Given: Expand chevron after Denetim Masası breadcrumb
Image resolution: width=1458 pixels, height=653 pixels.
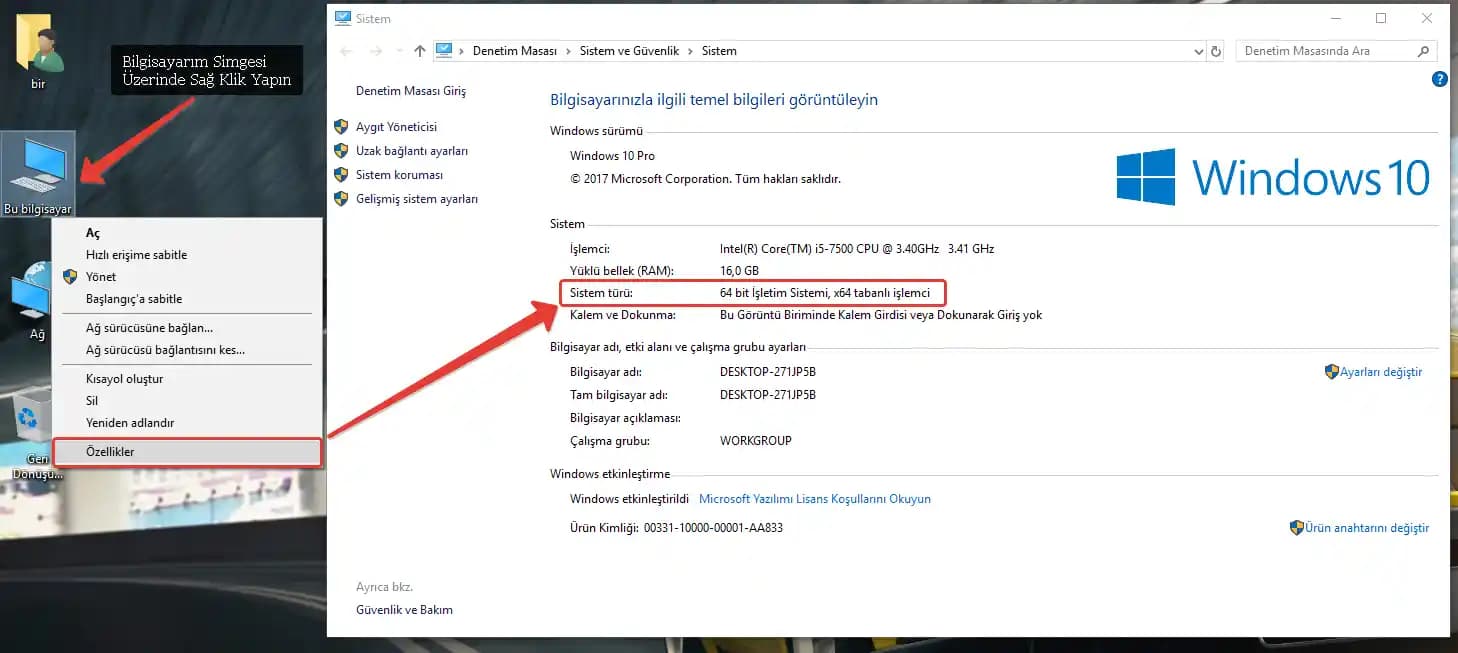Looking at the screenshot, I should 568,51.
